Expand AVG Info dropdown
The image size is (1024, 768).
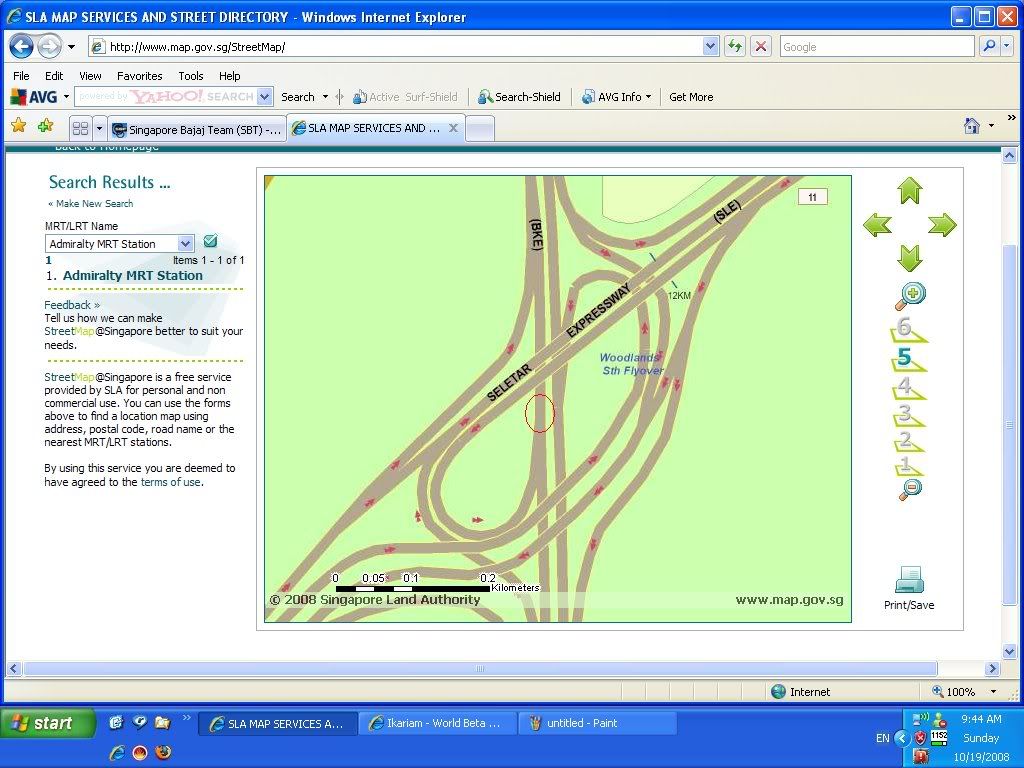point(648,97)
